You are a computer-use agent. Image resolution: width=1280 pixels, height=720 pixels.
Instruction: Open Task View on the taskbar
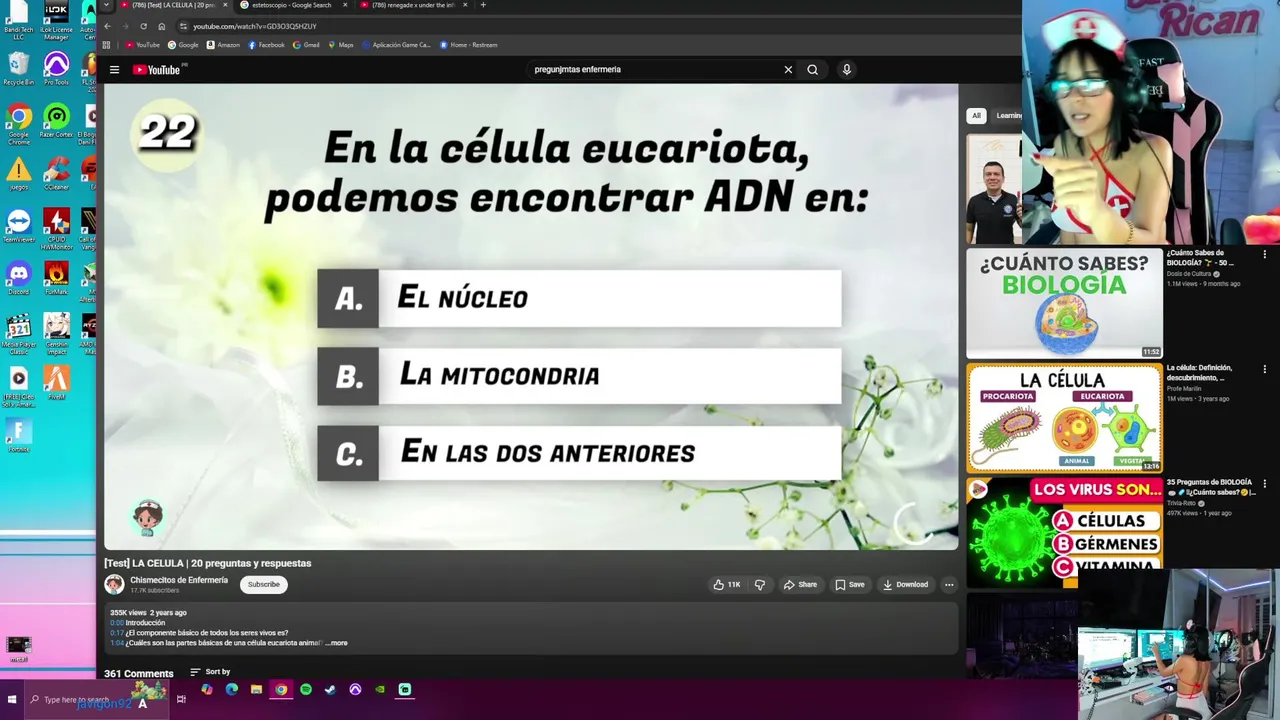tap(181, 699)
